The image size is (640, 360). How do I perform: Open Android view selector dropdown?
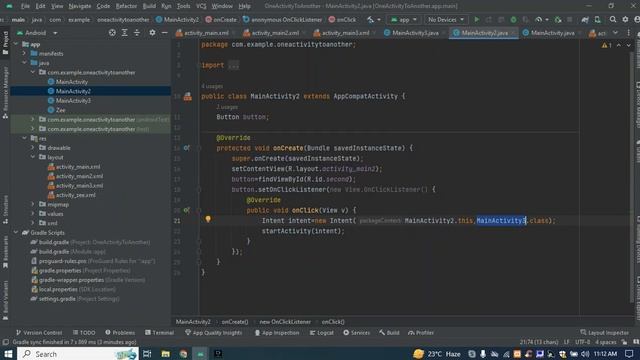click(x=37, y=33)
